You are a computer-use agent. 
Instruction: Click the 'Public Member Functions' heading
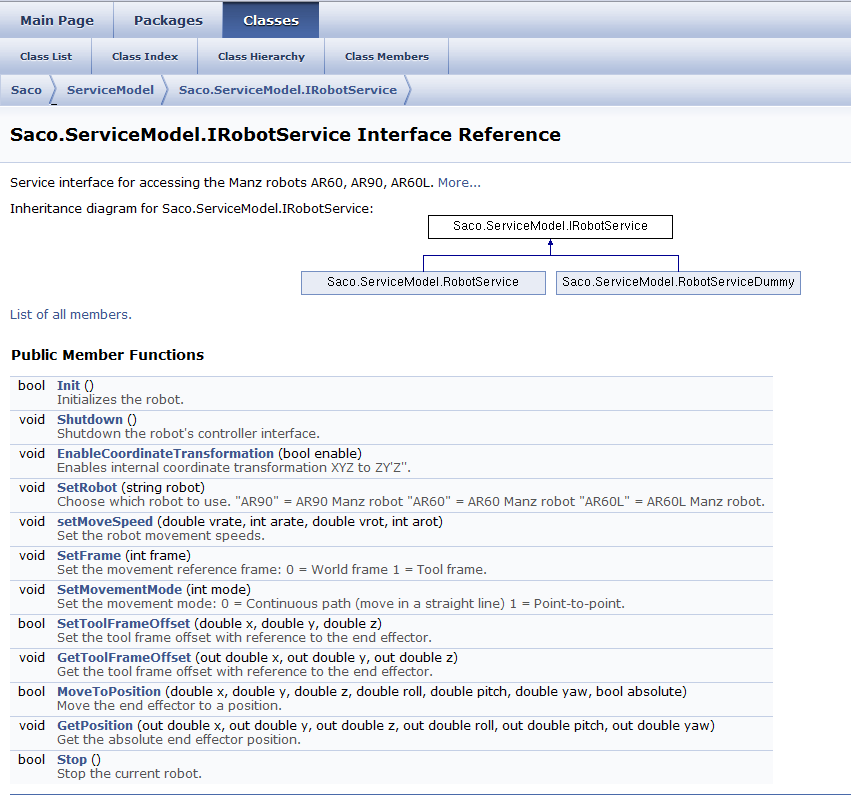click(x=107, y=355)
